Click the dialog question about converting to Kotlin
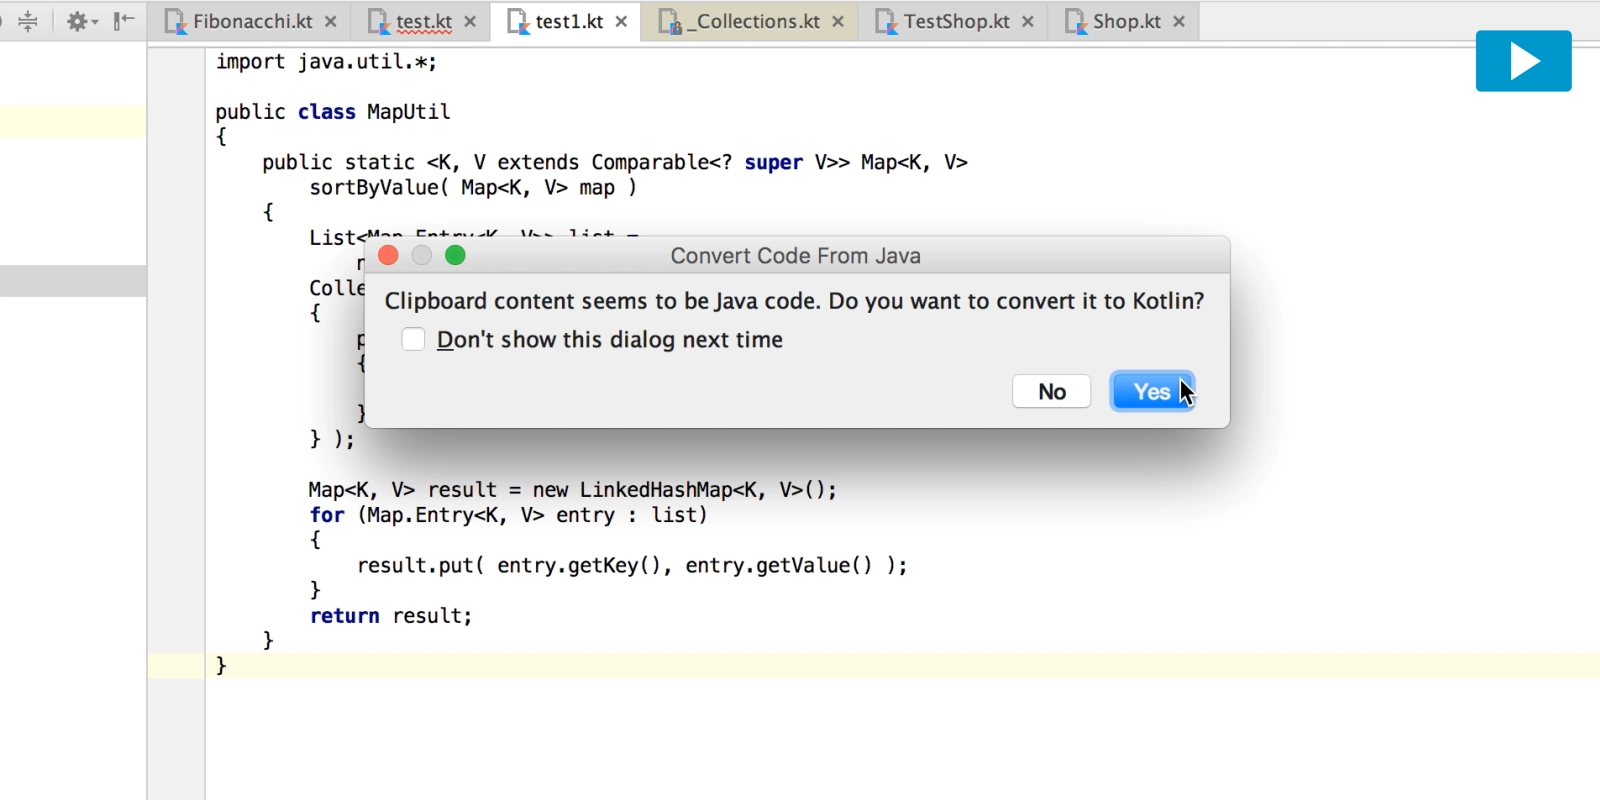Screen dimensions: 1600x800 coord(794,301)
